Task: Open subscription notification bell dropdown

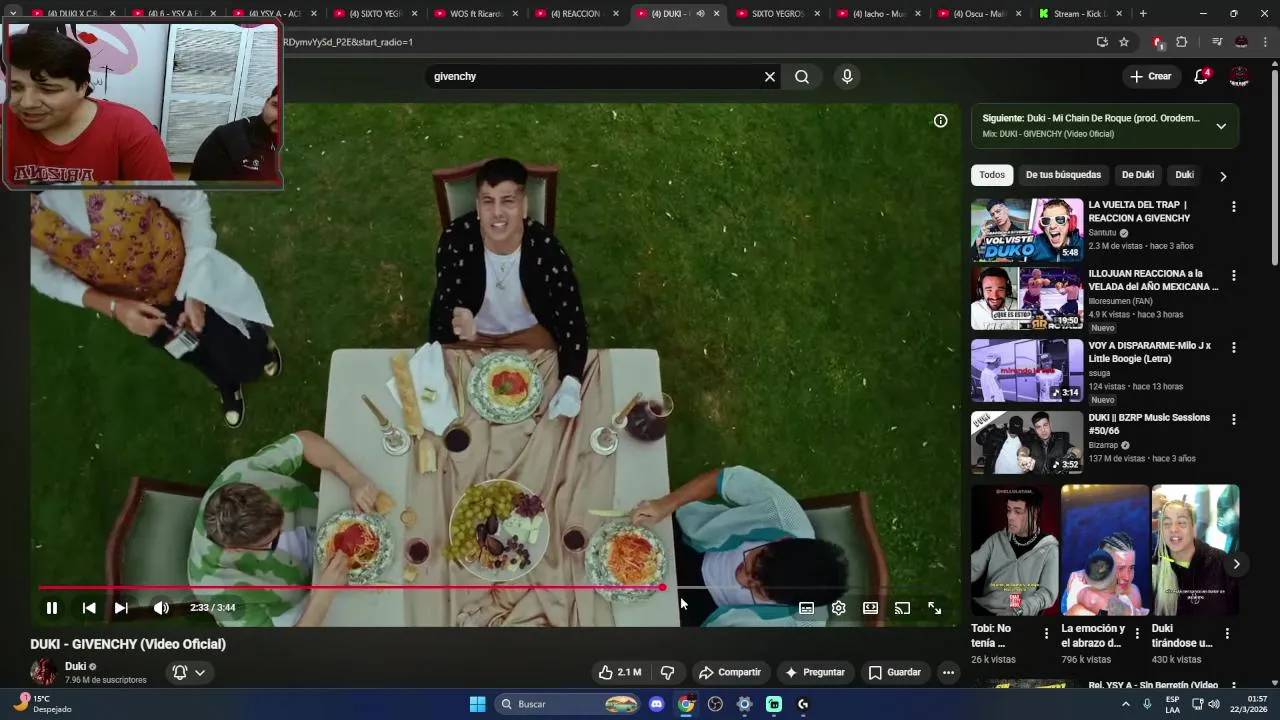Action: pos(188,672)
